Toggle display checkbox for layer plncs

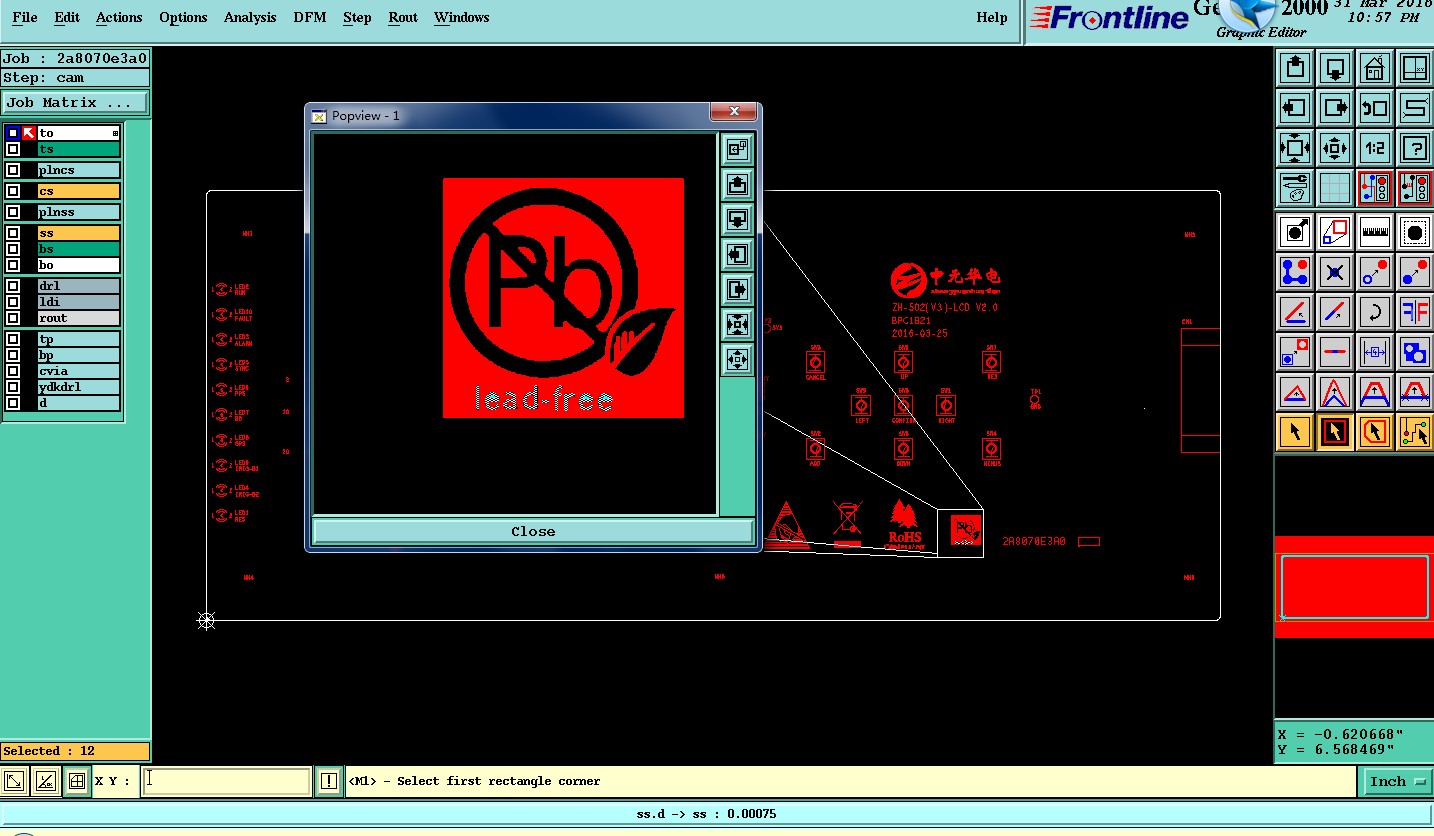click(12, 170)
